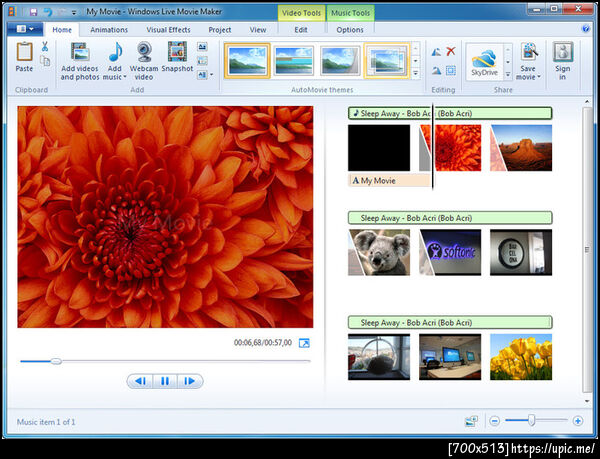Viewport: 600px width, 459px height.
Task: Open the Movie Maker application menu button
Action: point(25,29)
